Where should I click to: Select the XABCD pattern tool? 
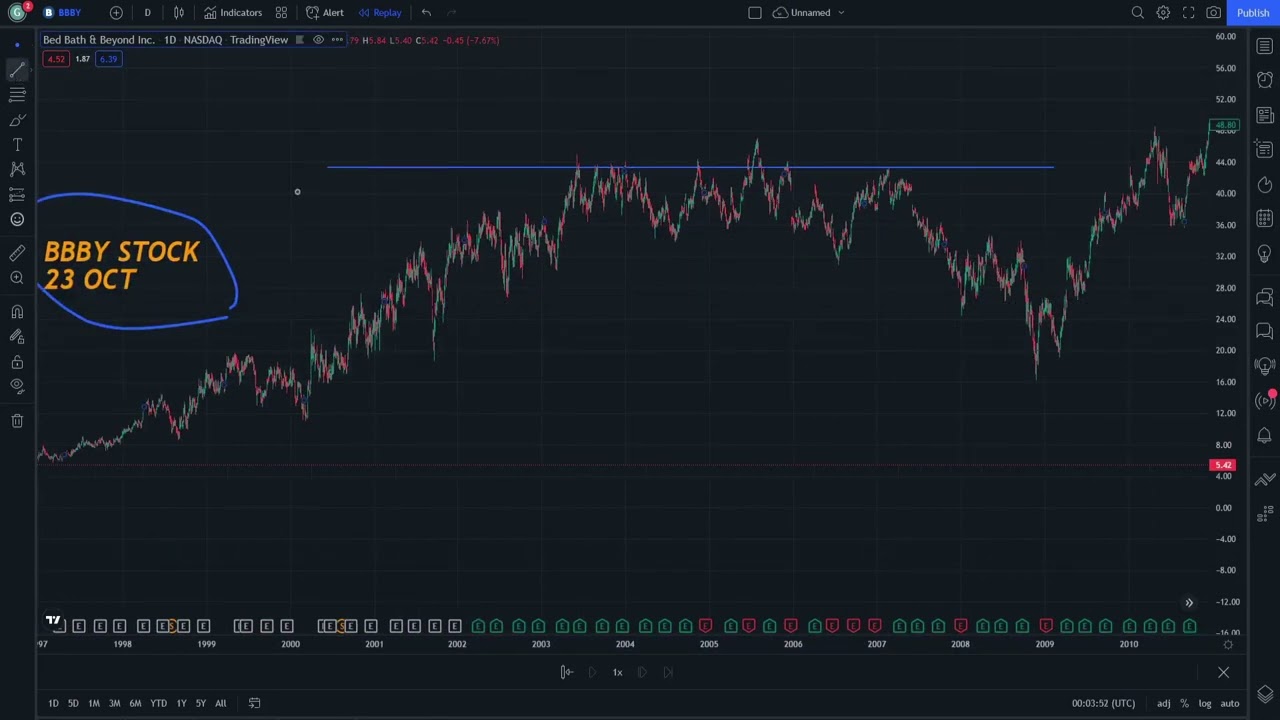pos(17,170)
